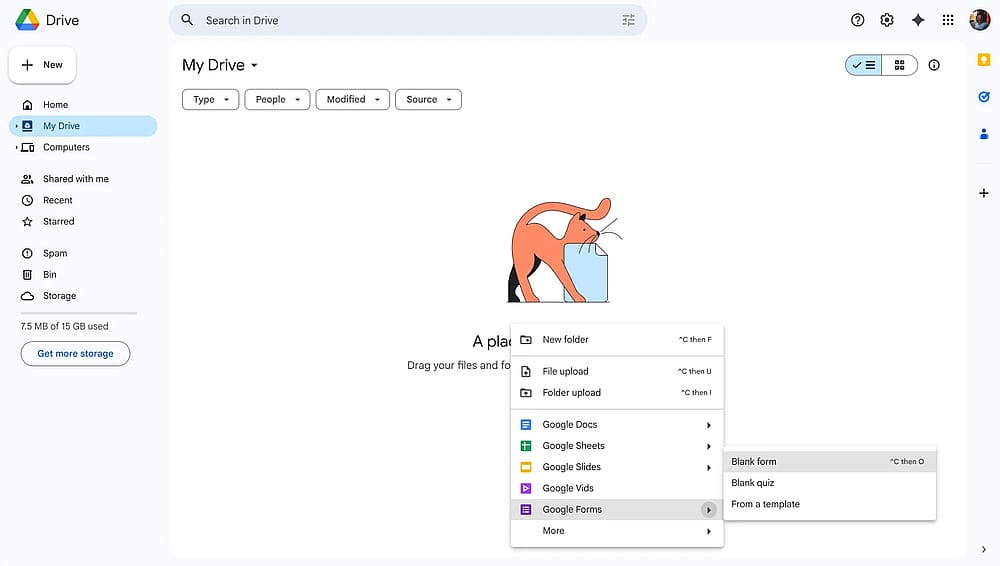Click the Folder upload icon in menu

[x=526, y=393]
